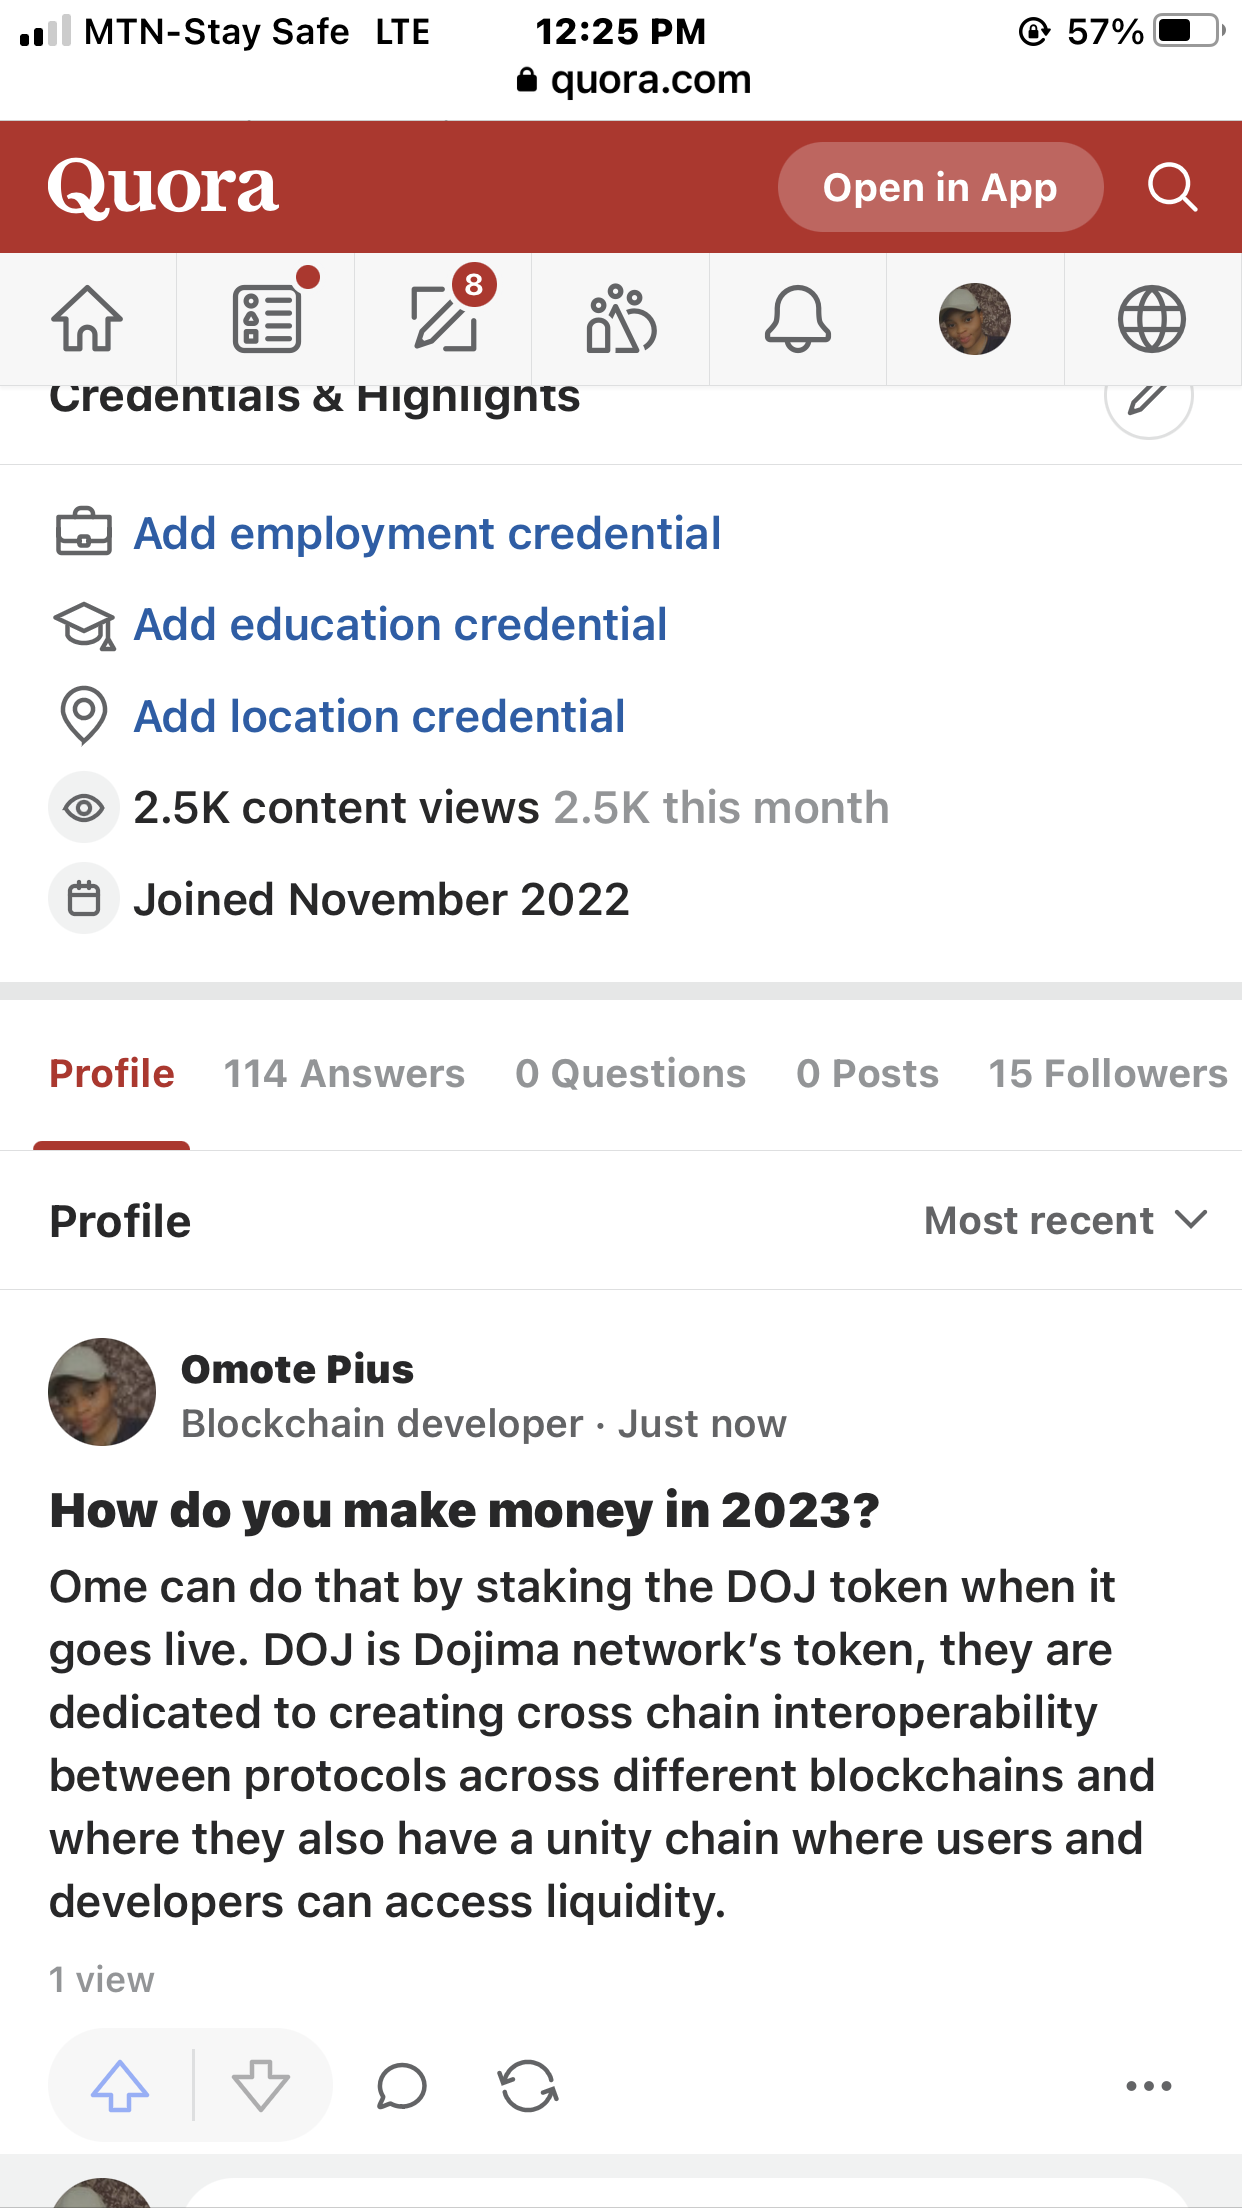The image size is (1242, 2208).
Task: Upvote the answer about making money
Action: click(x=120, y=2085)
